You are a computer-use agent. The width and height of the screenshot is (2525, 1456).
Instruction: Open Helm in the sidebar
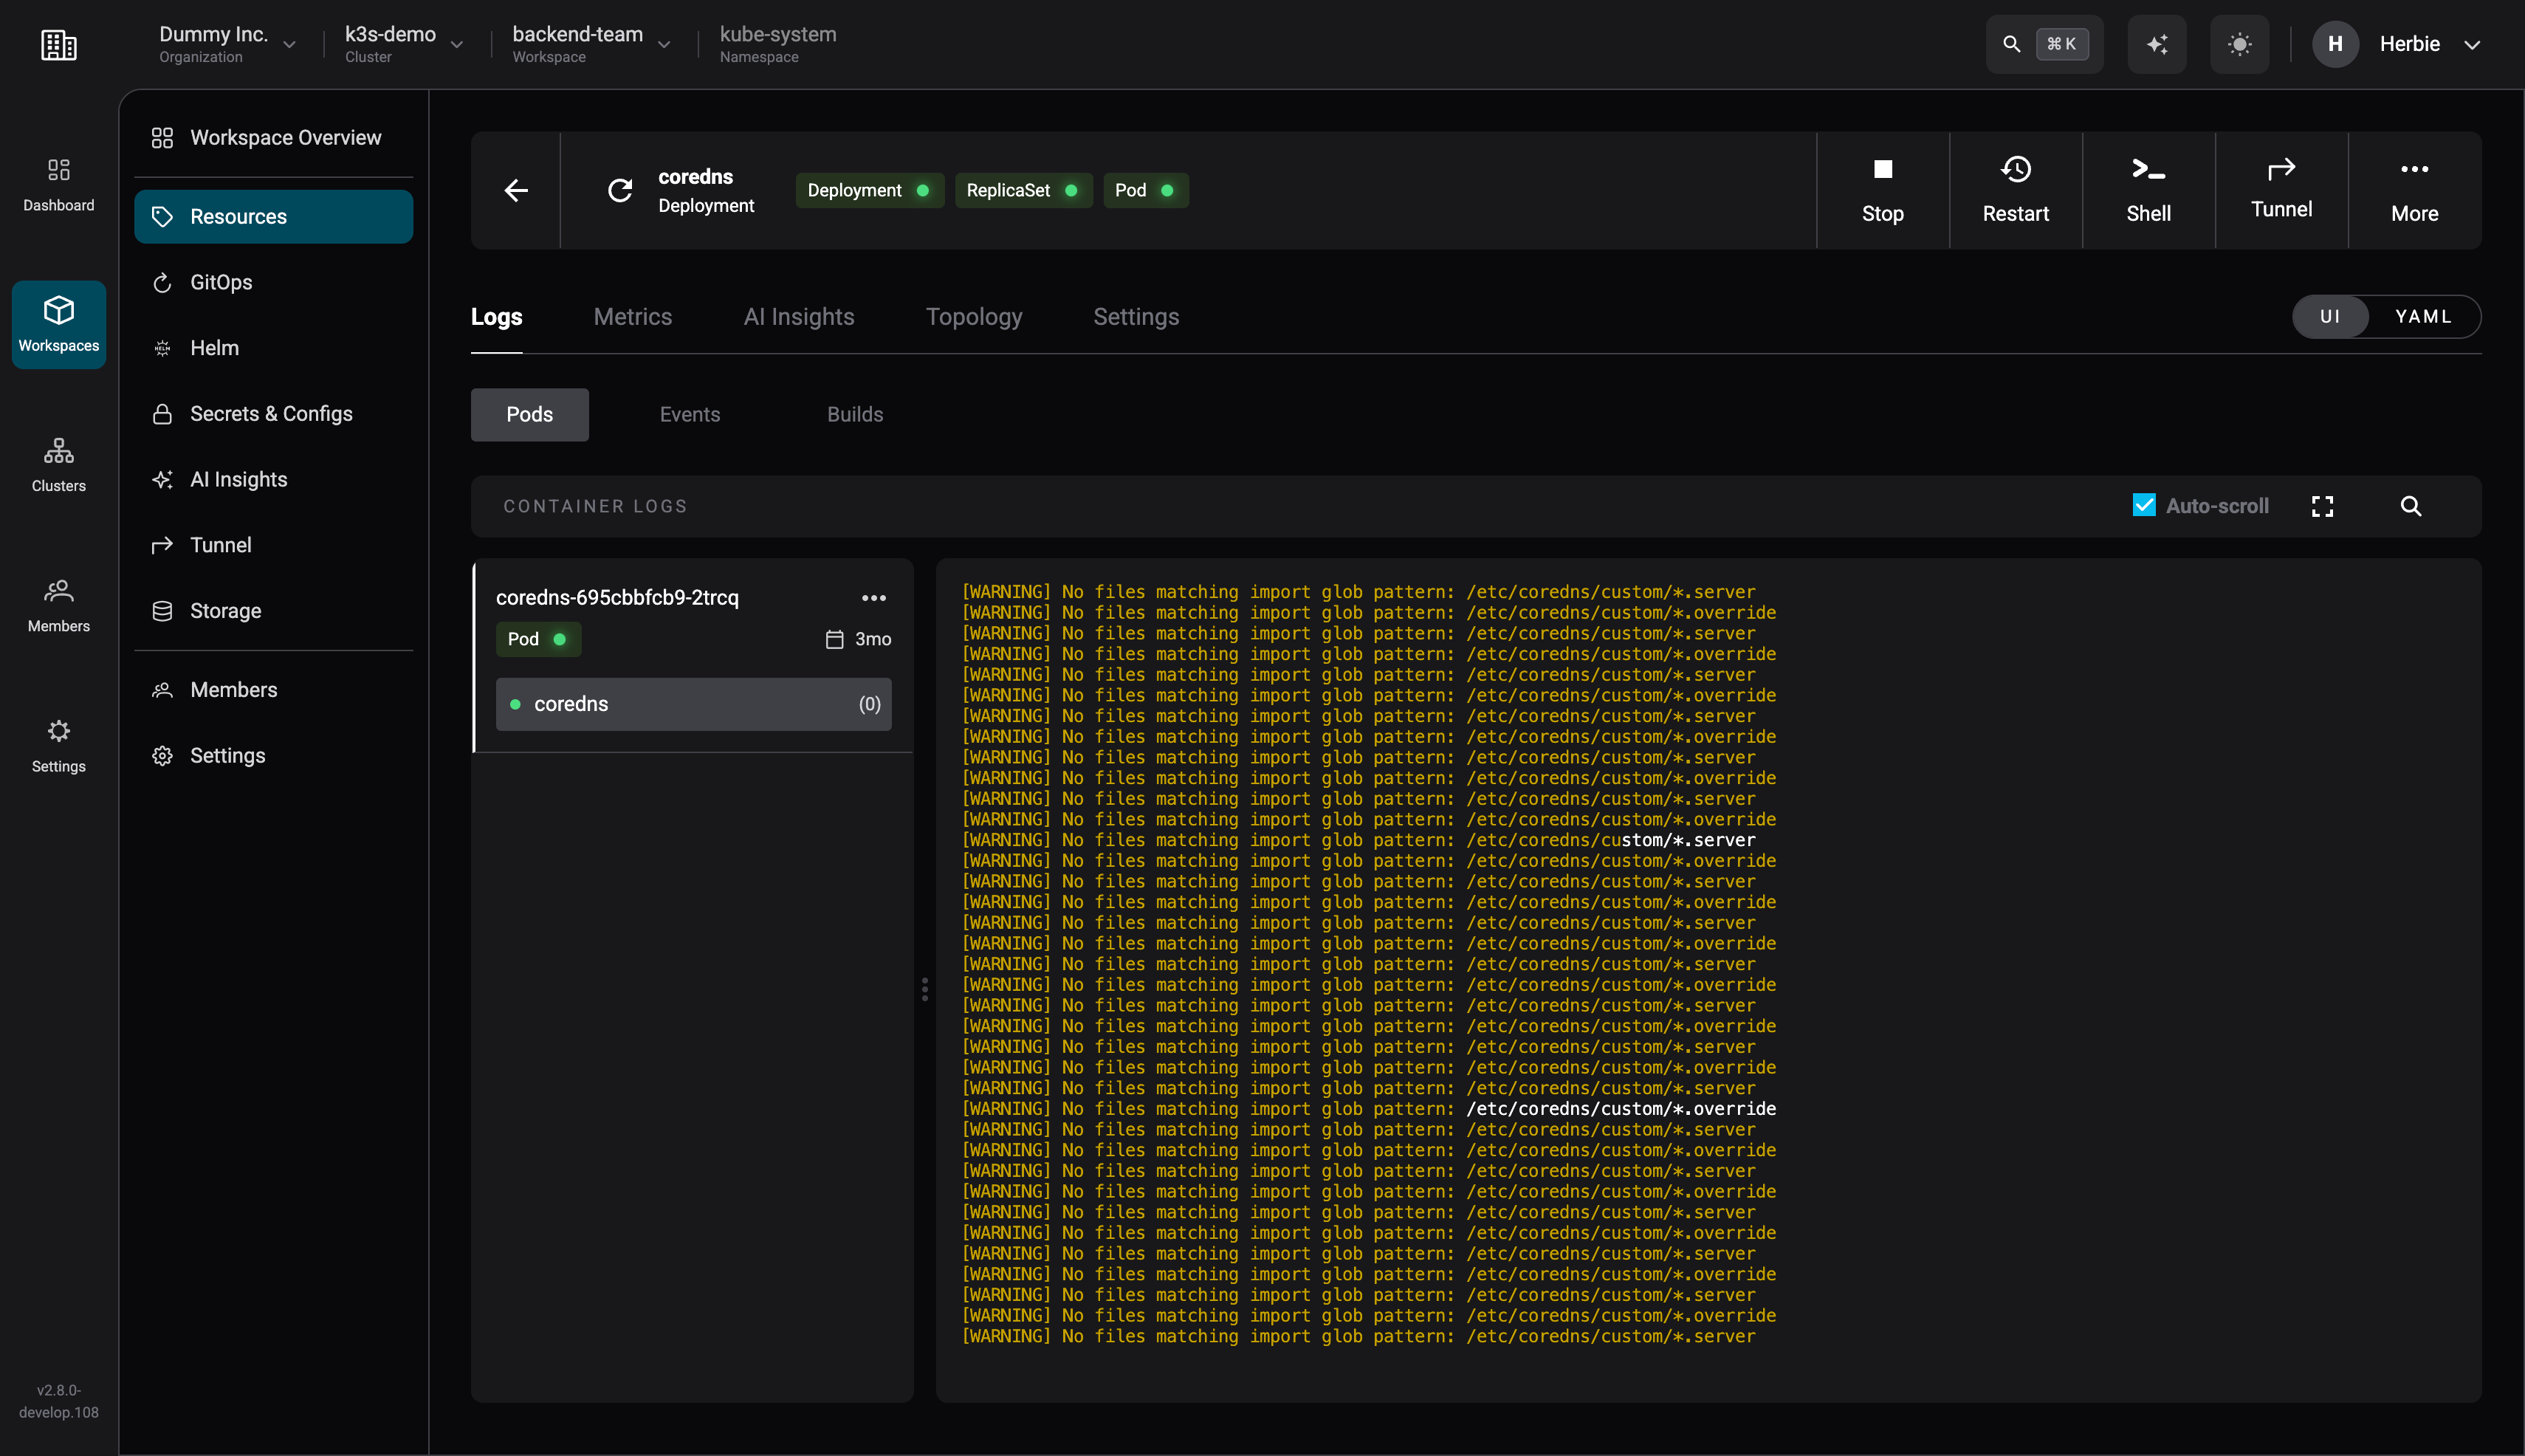click(x=273, y=348)
